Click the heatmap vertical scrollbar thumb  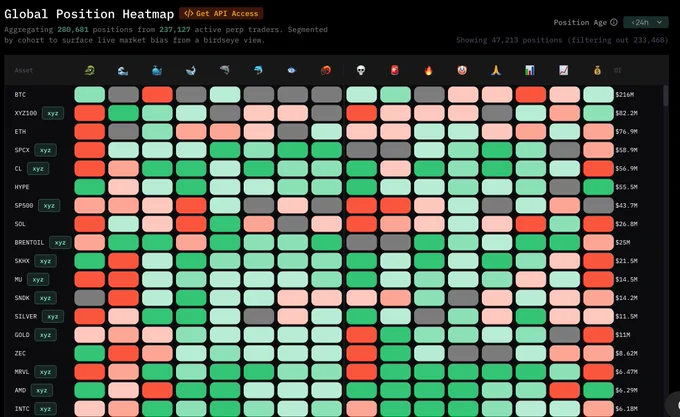coord(666,96)
